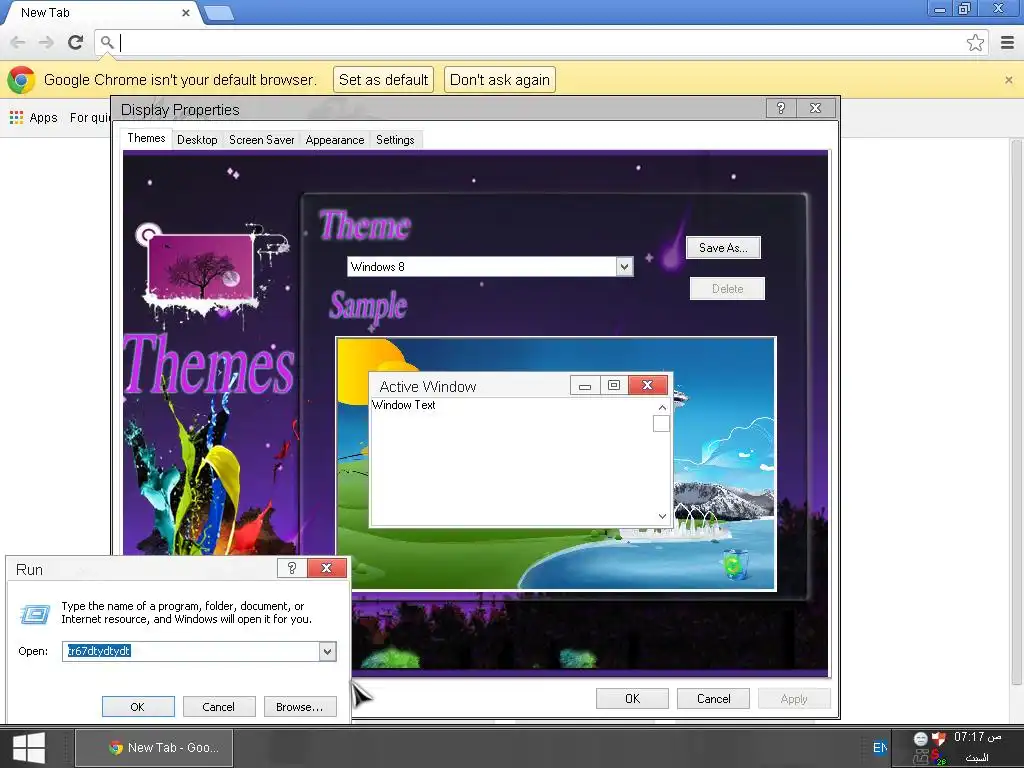Open the Chrome hamburger menu

pyautogui.click(x=1007, y=43)
